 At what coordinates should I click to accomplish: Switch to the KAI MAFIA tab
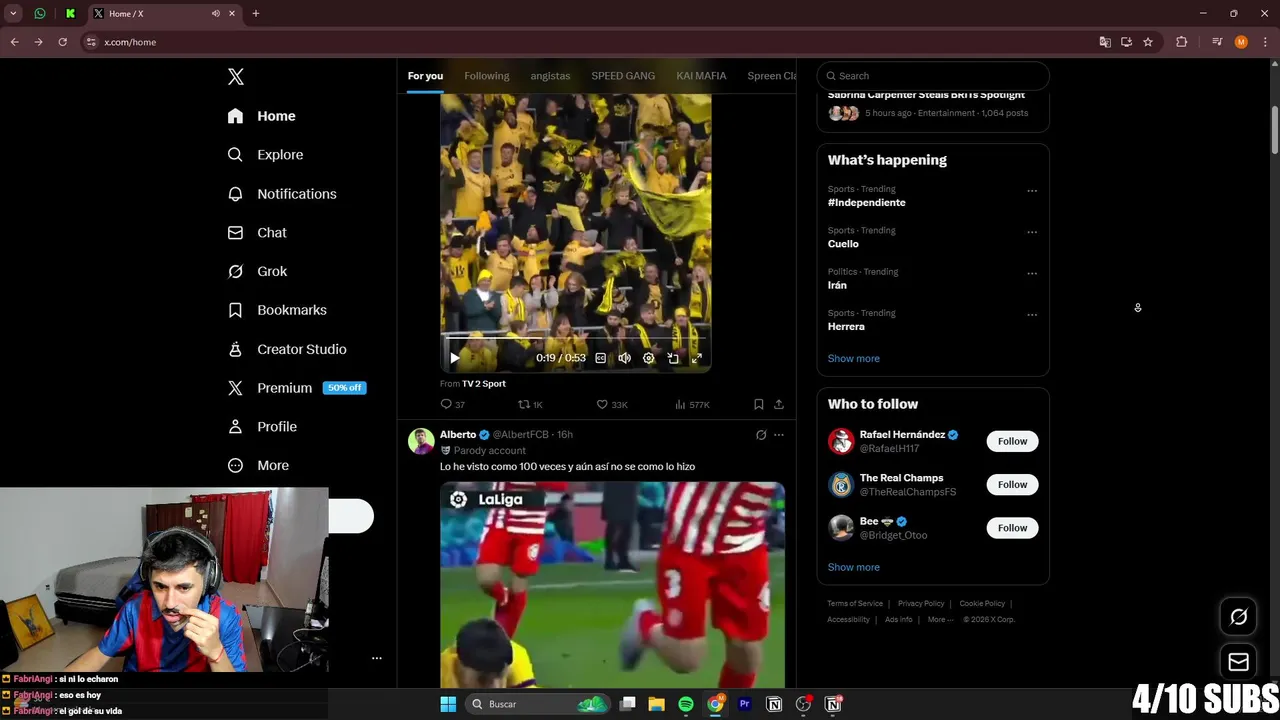701,76
